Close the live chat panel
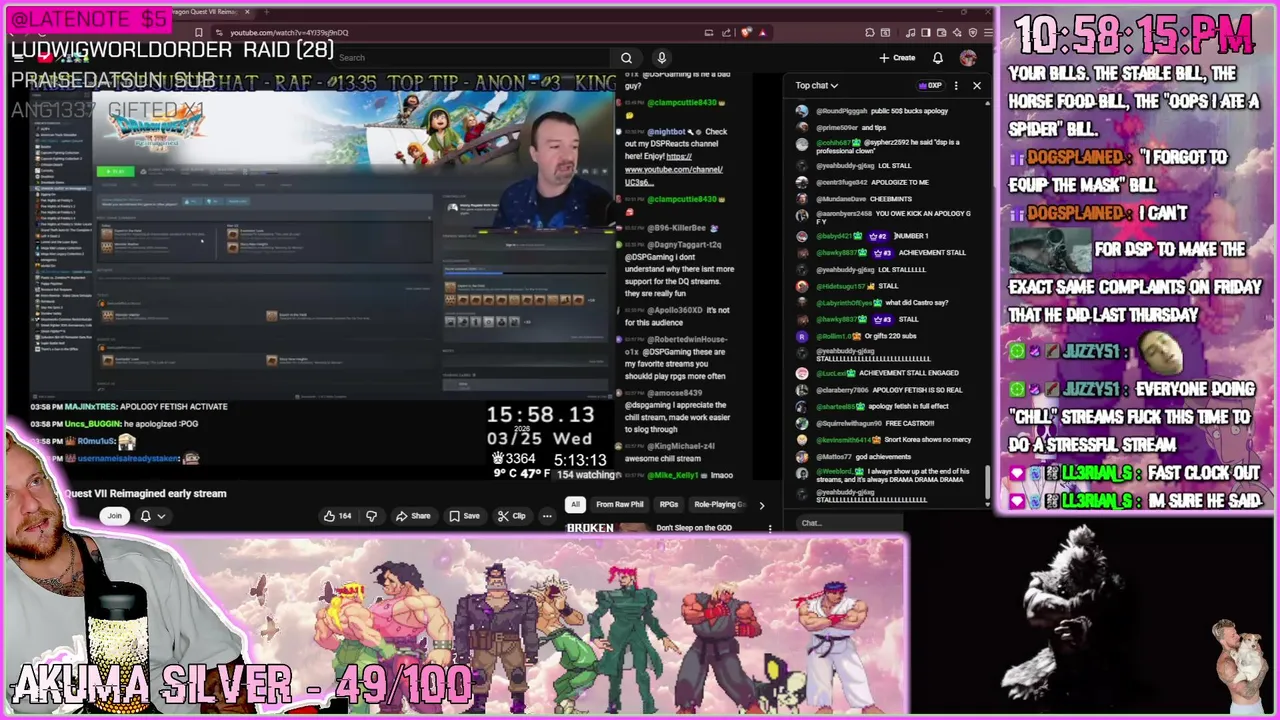1280x720 pixels. click(x=977, y=86)
